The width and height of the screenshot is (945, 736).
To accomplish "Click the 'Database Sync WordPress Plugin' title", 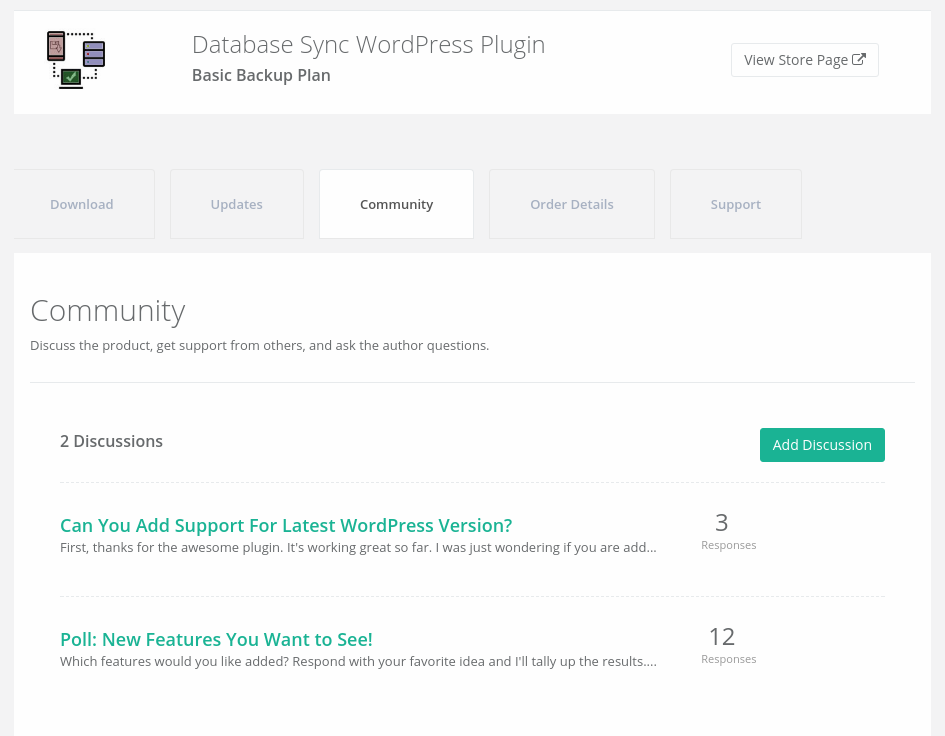I will 368,45.
